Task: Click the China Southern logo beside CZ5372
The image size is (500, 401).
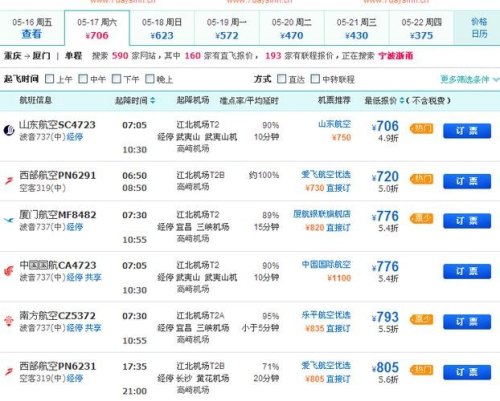Action: [x=9, y=321]
